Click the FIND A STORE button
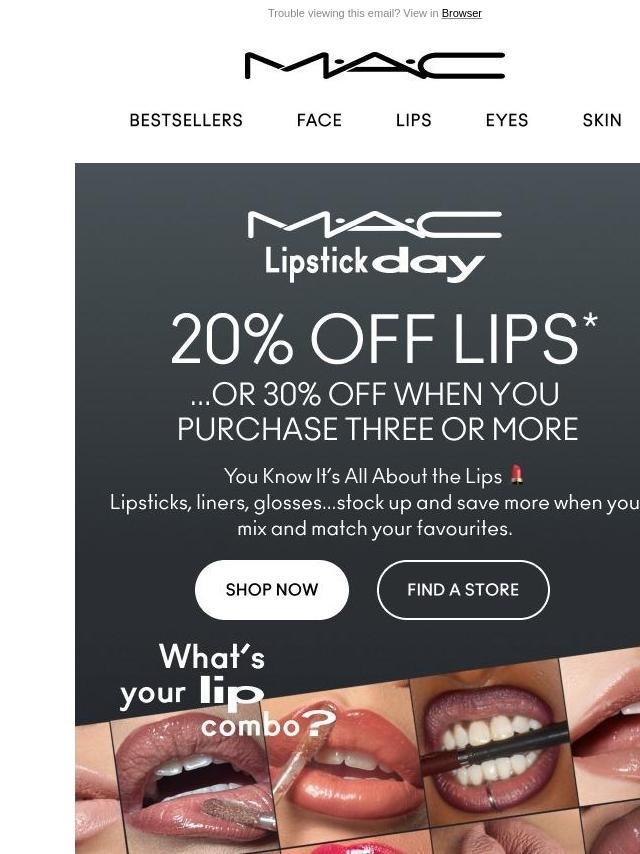 (x=463, y=590)
